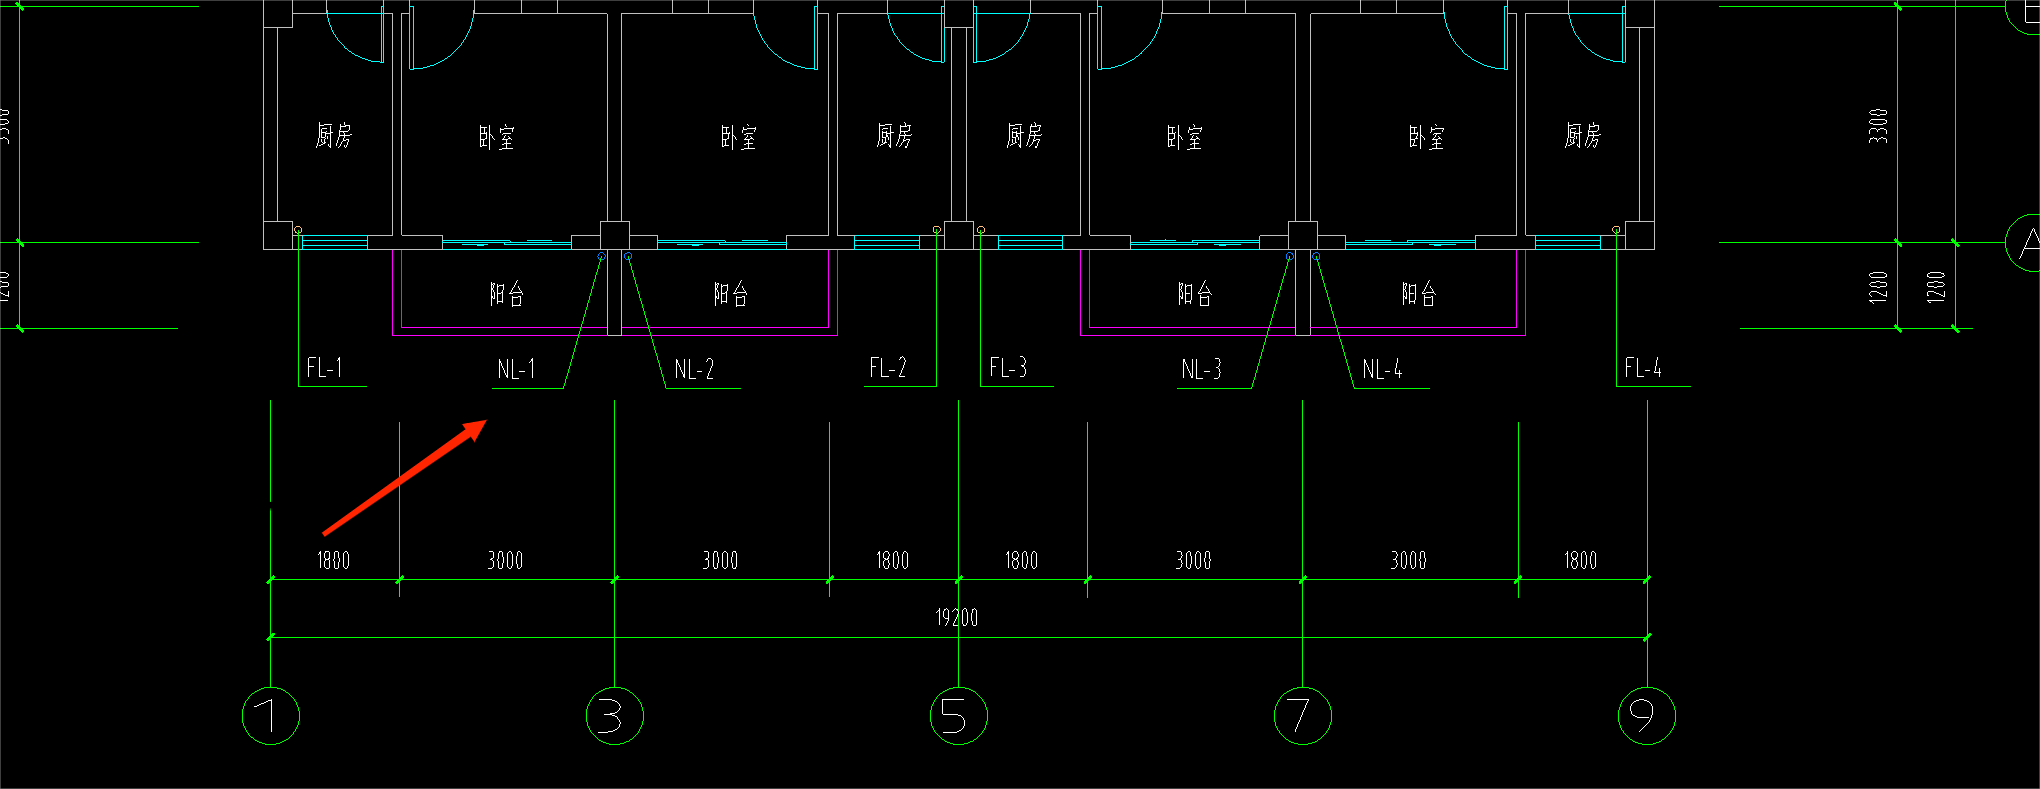Viewport: 2040px width, 789px height.
Task: Select the FL-1 pipe label
Action: click(324, 368)
